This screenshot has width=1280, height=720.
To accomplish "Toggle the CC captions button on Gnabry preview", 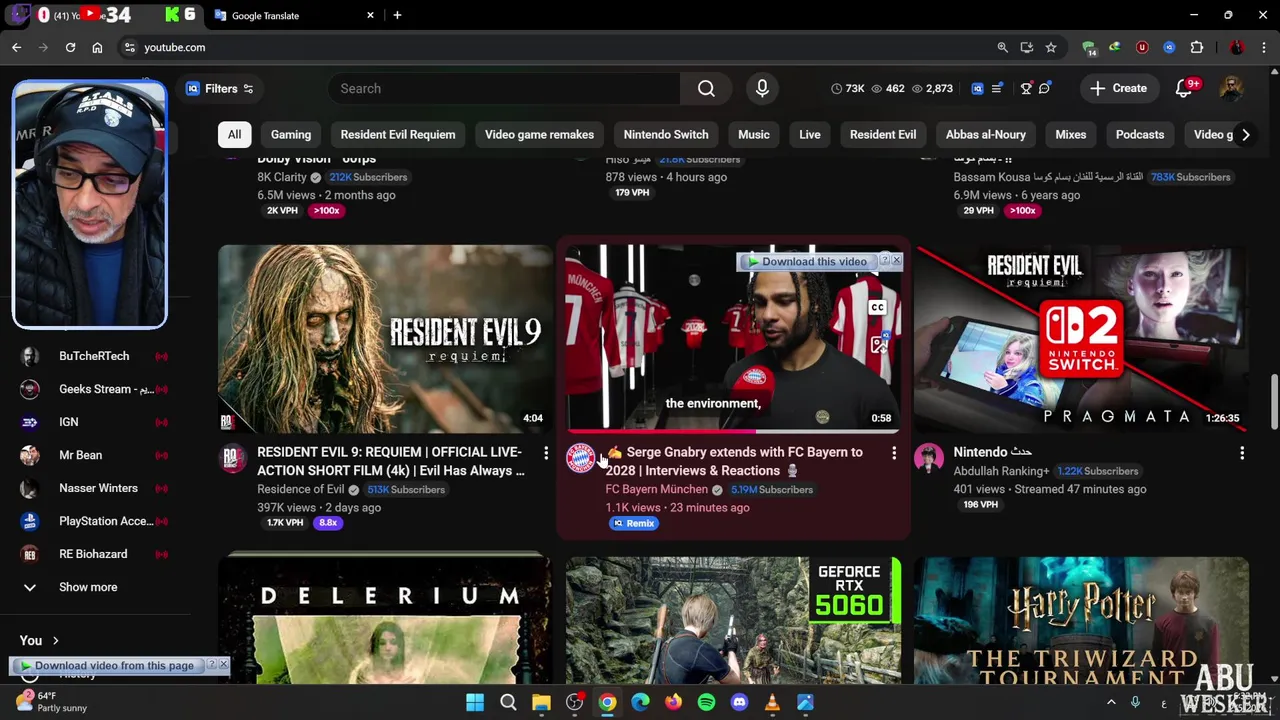I will [x=877, y=308].
